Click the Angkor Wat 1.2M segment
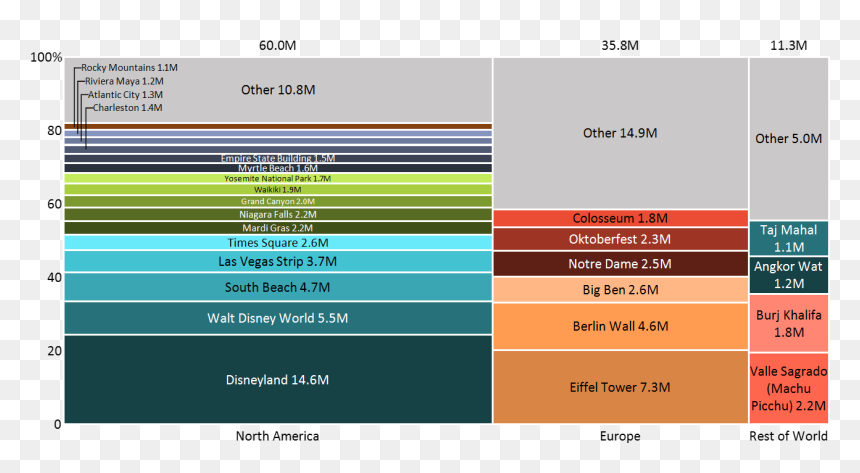Viewport: 860px width, 473px height. 789,275
